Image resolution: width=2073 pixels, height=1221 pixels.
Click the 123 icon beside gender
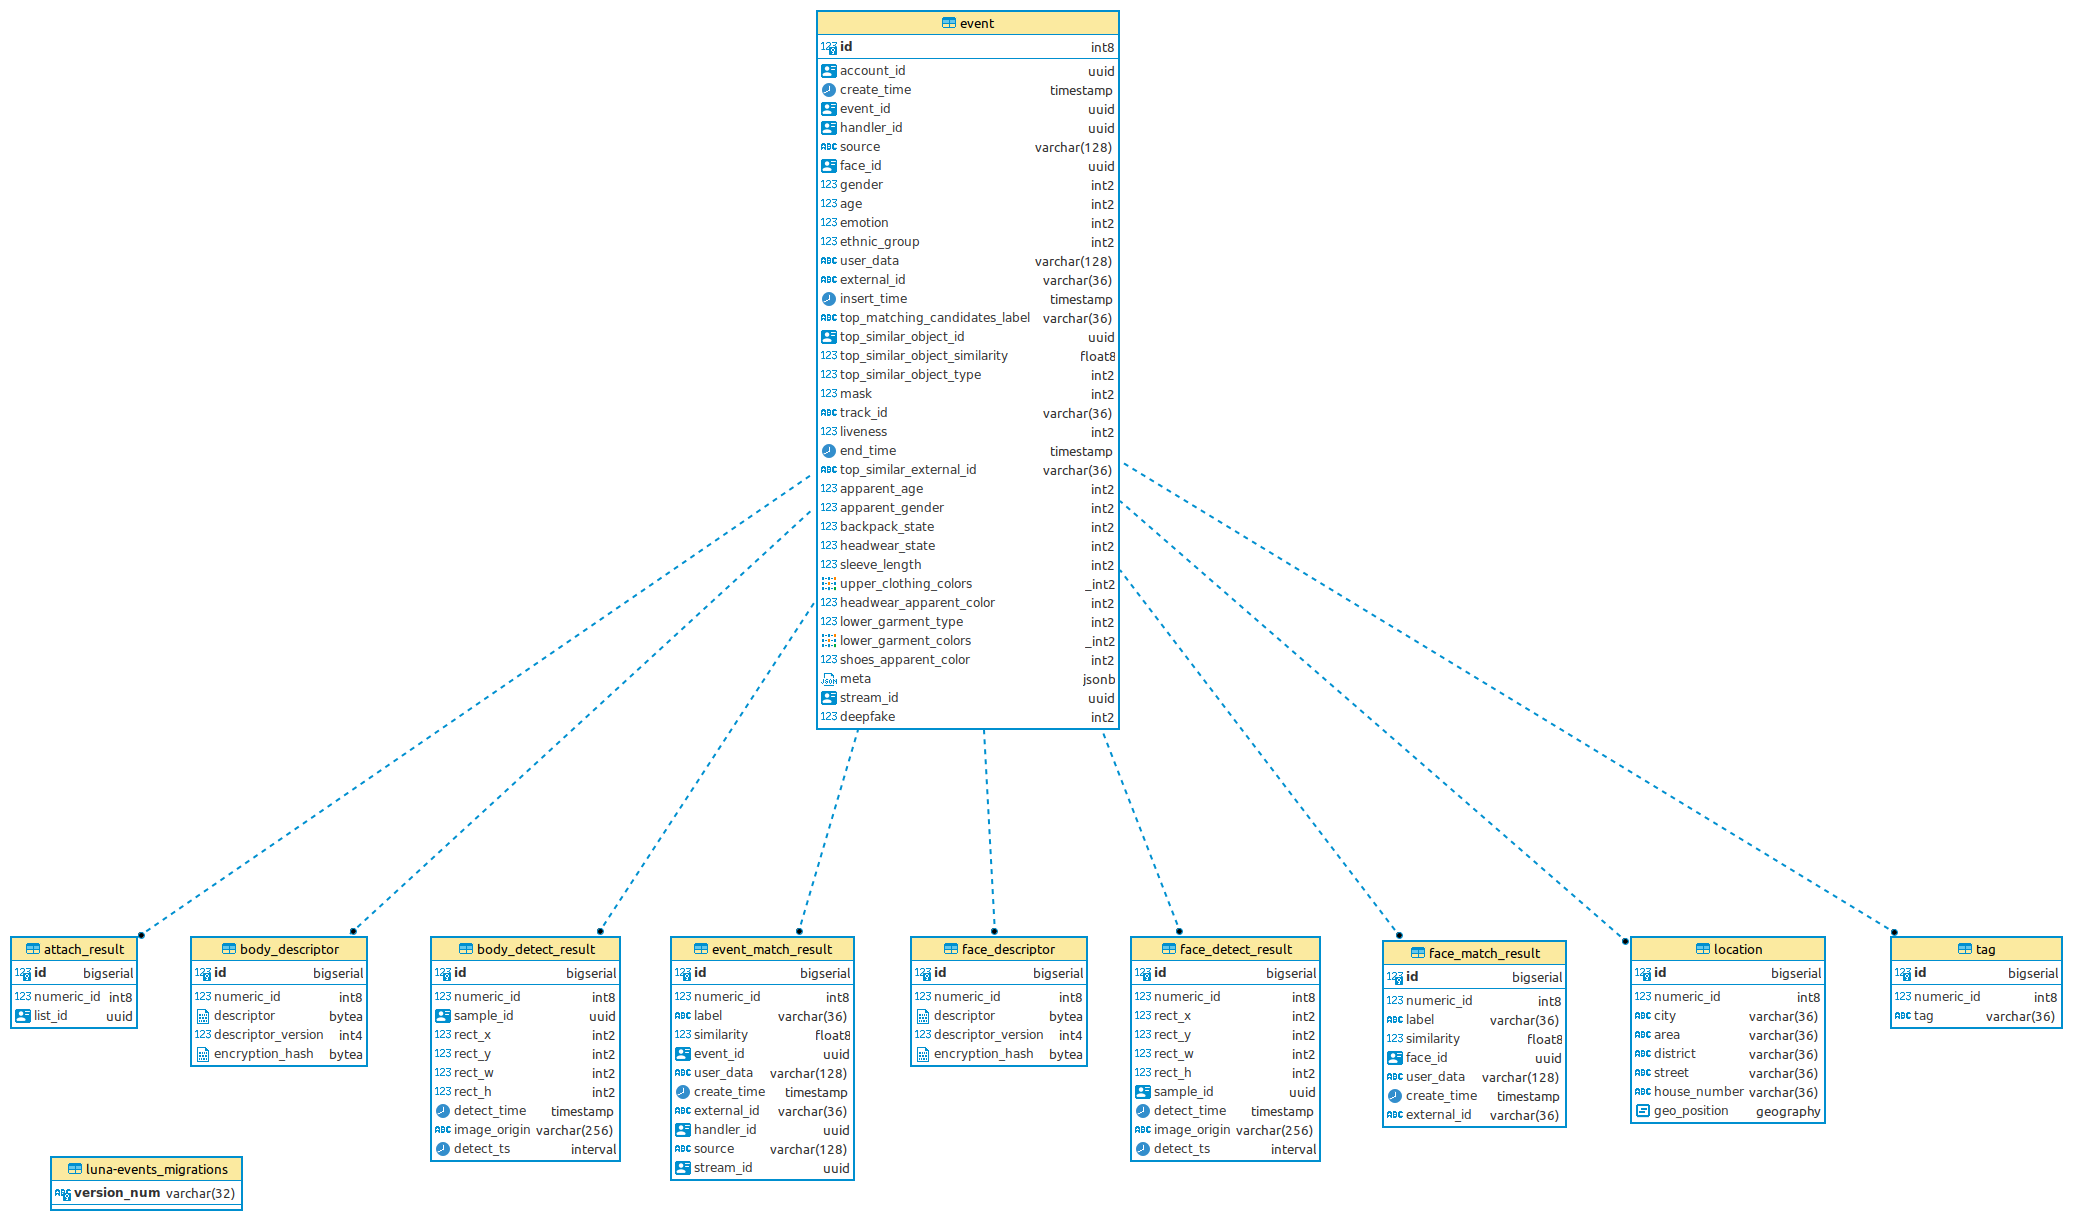click(829, 185)
